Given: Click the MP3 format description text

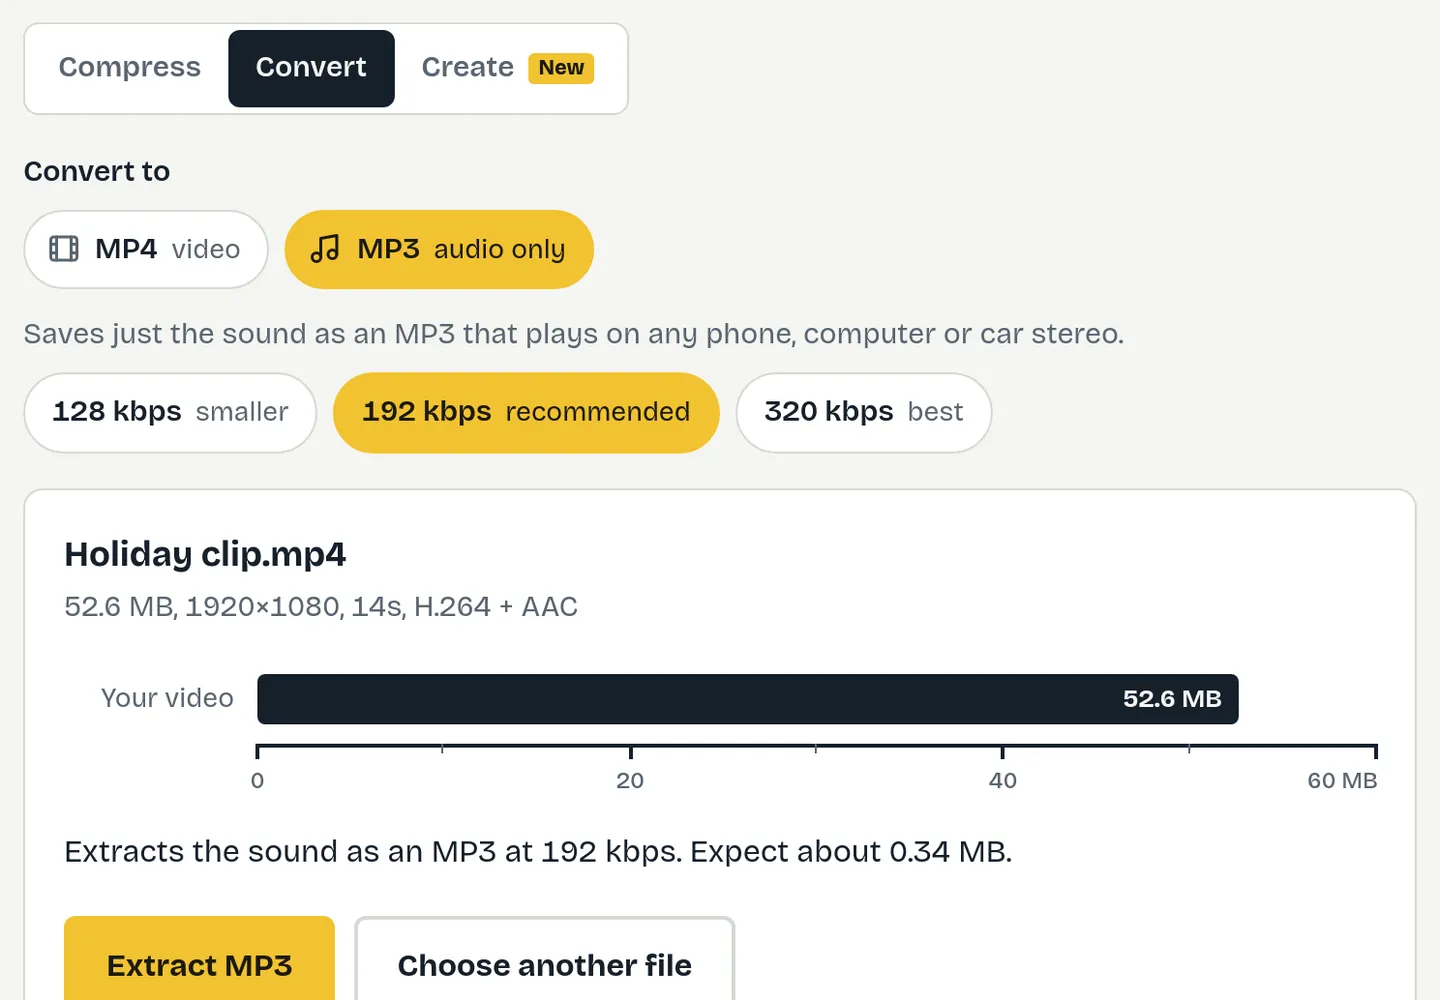Looking at the screenshot, I should point(574,334).
